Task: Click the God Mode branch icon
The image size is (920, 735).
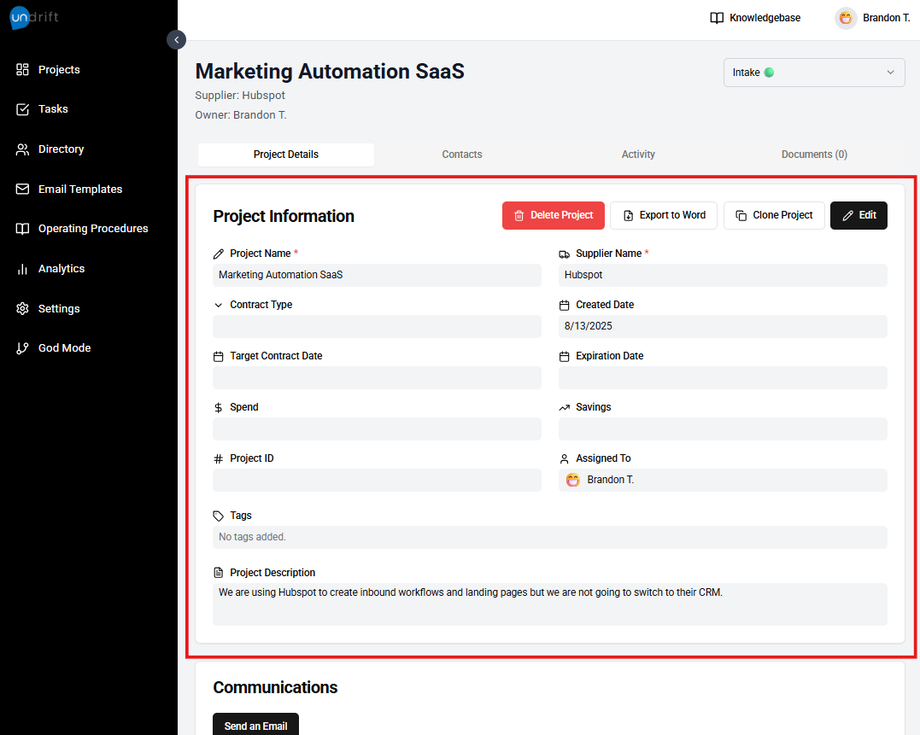Action: [x=22, y=348]
